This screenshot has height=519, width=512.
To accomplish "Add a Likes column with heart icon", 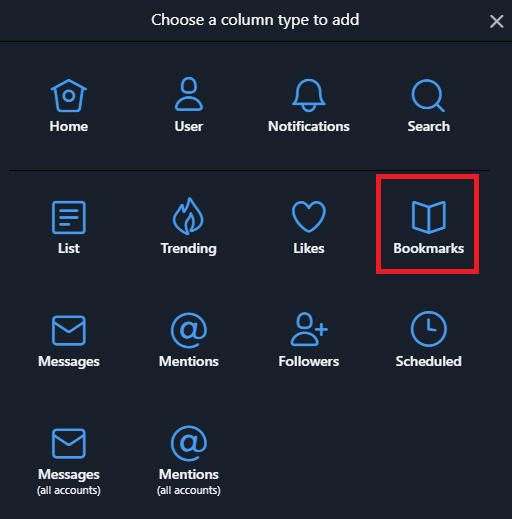I will coord(309,217).
